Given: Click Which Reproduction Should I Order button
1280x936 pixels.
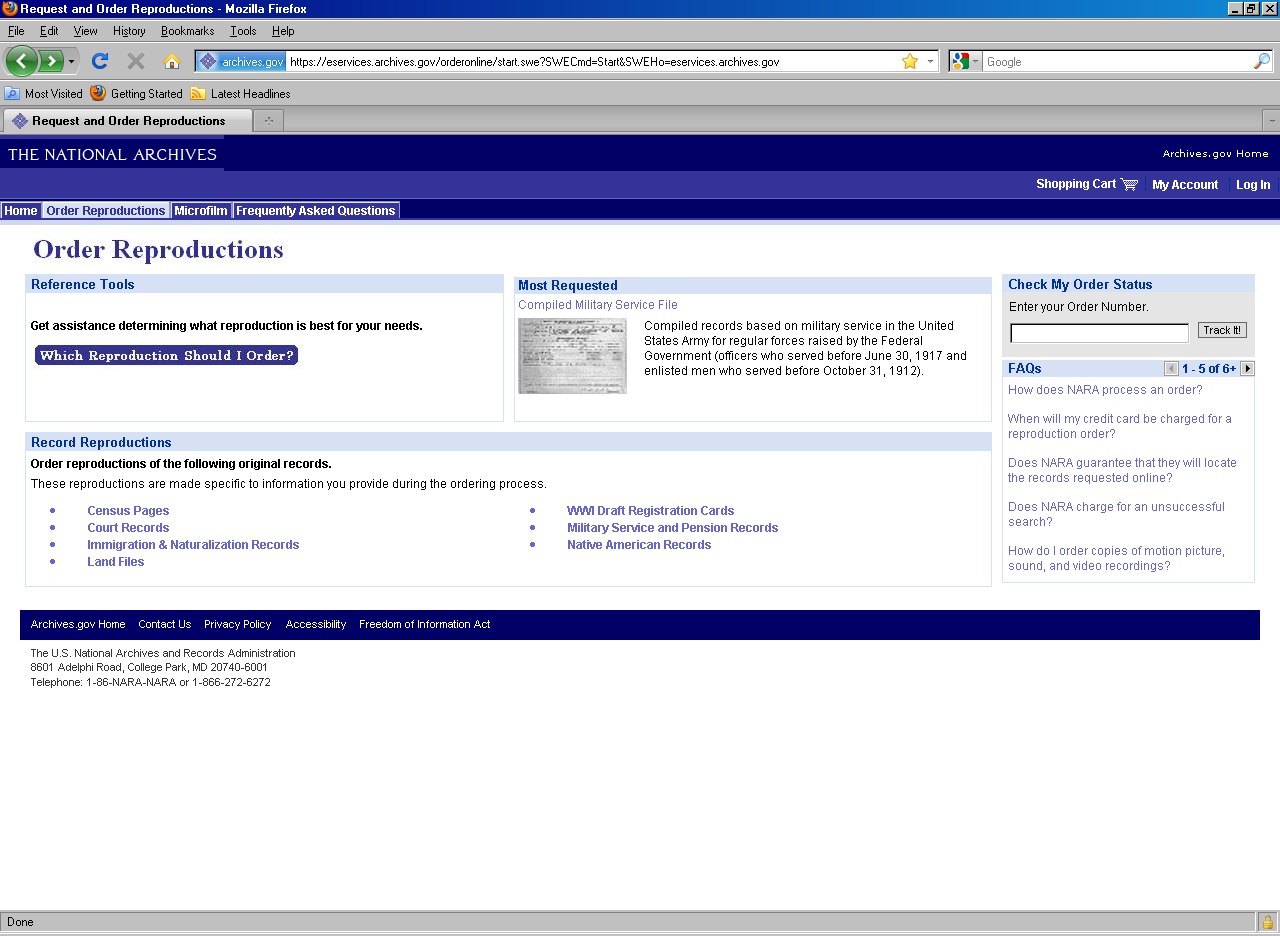Looking at the screenshot, I should [166, 355].
